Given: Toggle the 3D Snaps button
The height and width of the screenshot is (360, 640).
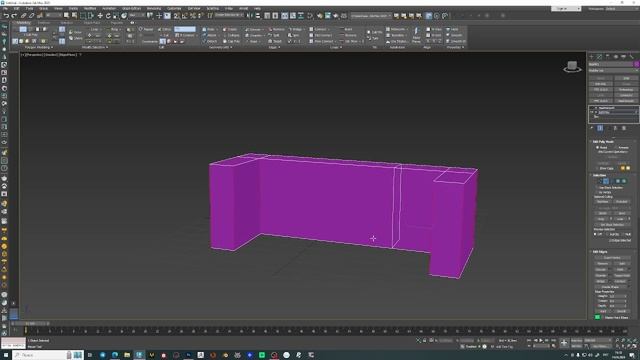Looking at the screenshot, I should tap(176, 16).
